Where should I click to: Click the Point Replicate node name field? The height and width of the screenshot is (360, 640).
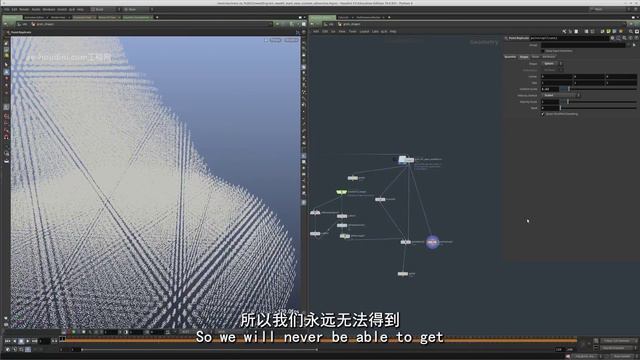pos(569,38)
